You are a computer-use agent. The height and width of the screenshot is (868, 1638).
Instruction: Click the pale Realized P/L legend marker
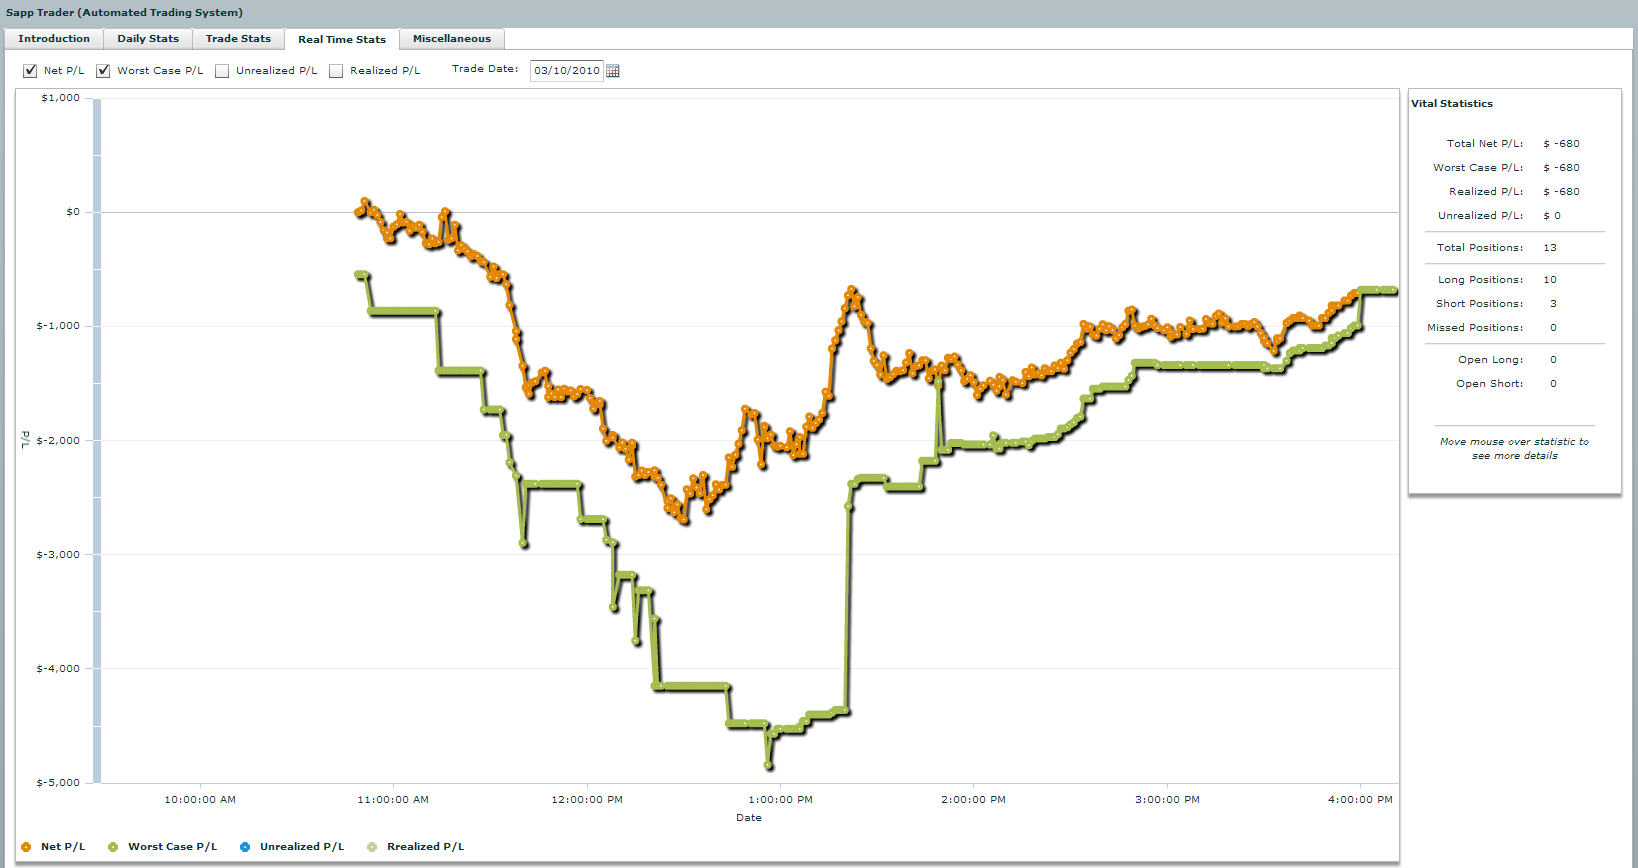[372, 847]
